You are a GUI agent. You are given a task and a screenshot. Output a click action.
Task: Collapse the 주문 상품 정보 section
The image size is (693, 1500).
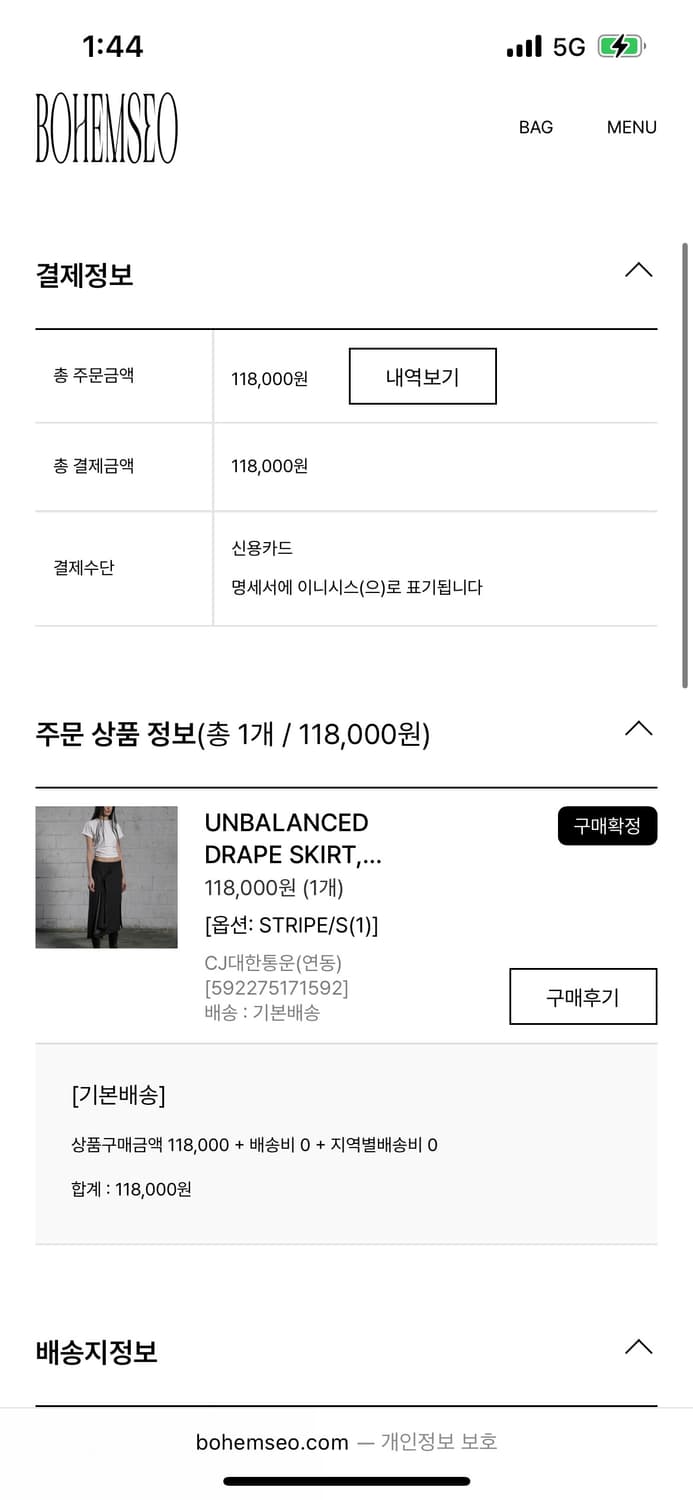tap(638, 728)
